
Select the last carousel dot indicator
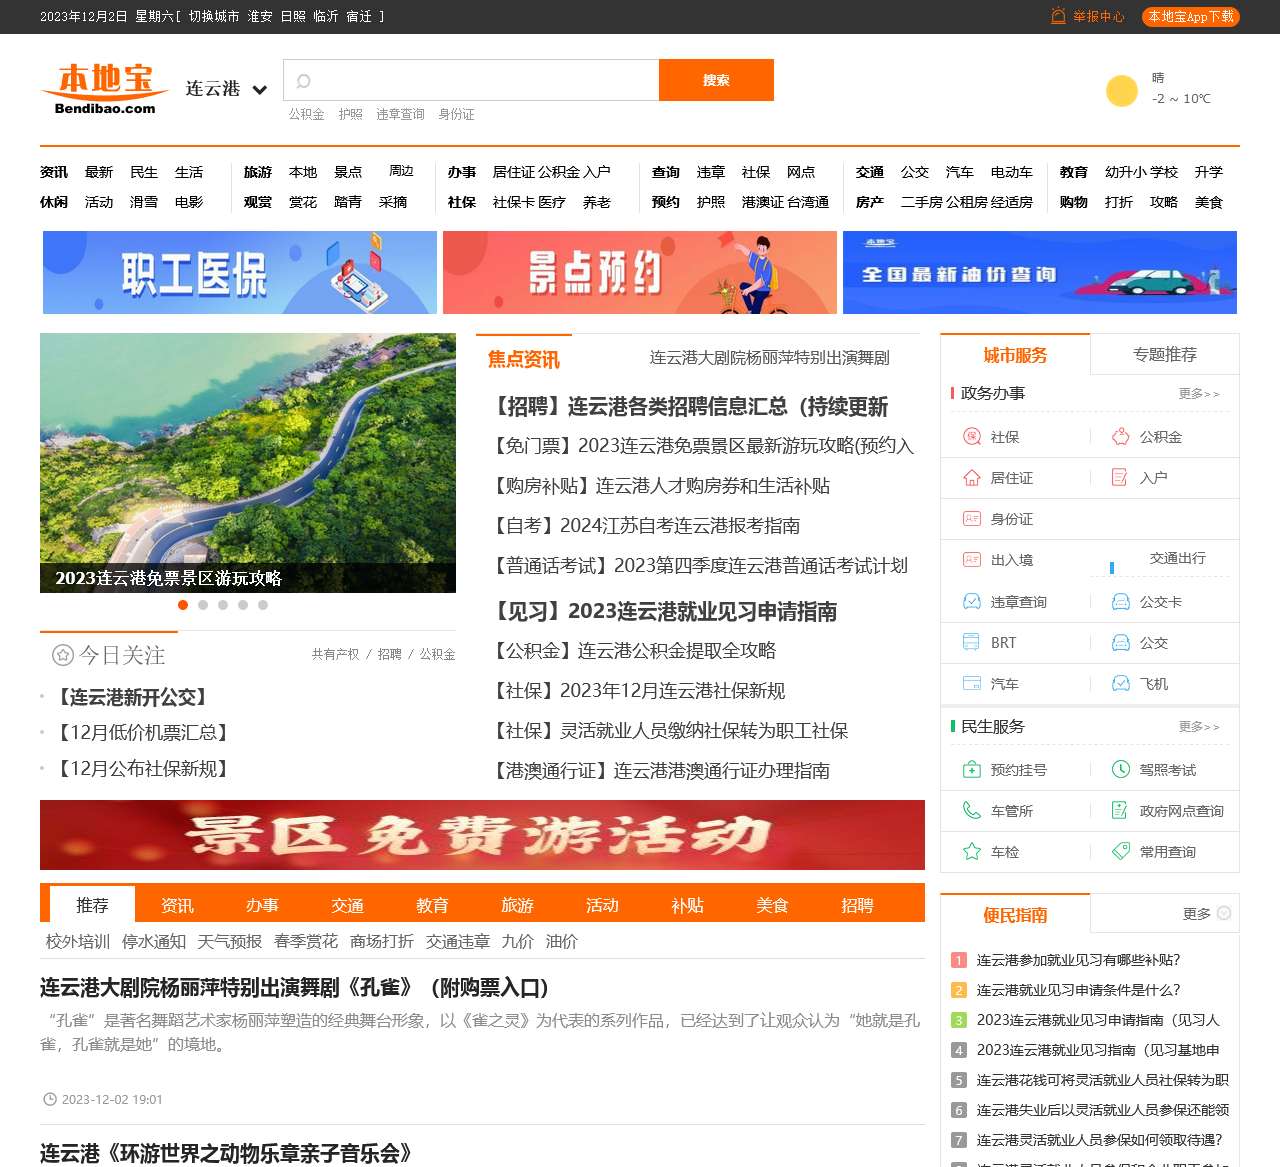263,605
